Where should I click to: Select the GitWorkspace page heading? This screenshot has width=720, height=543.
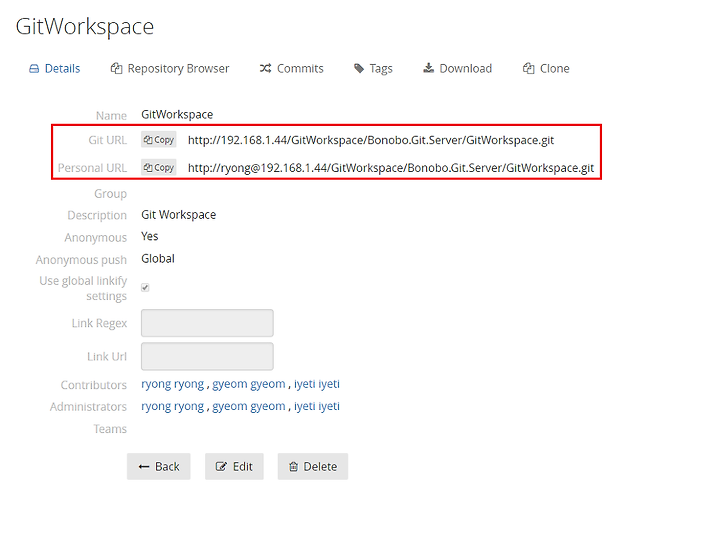[84, 27]
